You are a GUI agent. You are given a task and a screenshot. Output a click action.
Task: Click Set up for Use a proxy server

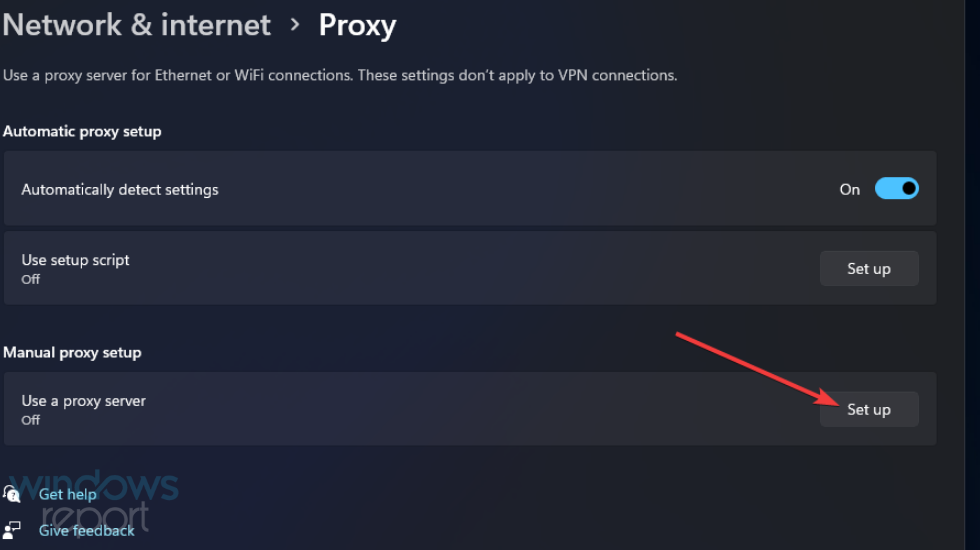coord(868,409)
